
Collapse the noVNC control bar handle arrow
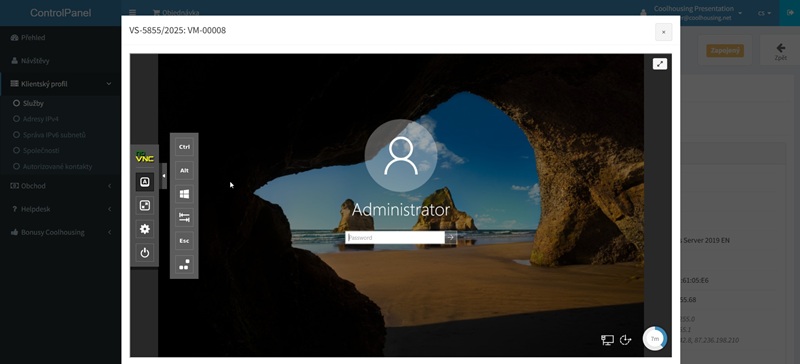pyautogui.click(x=164, y=176)
